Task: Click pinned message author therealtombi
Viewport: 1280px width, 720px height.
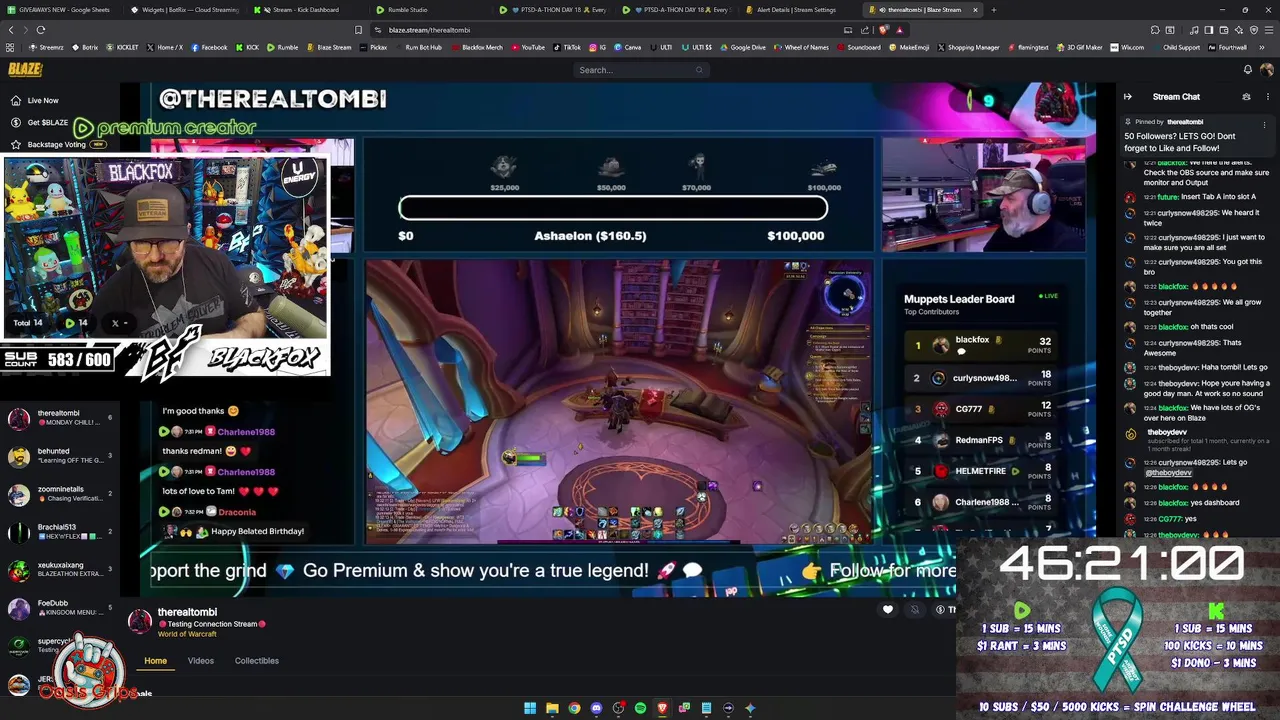Action: pyautogui.click(x=1185, y=122)
